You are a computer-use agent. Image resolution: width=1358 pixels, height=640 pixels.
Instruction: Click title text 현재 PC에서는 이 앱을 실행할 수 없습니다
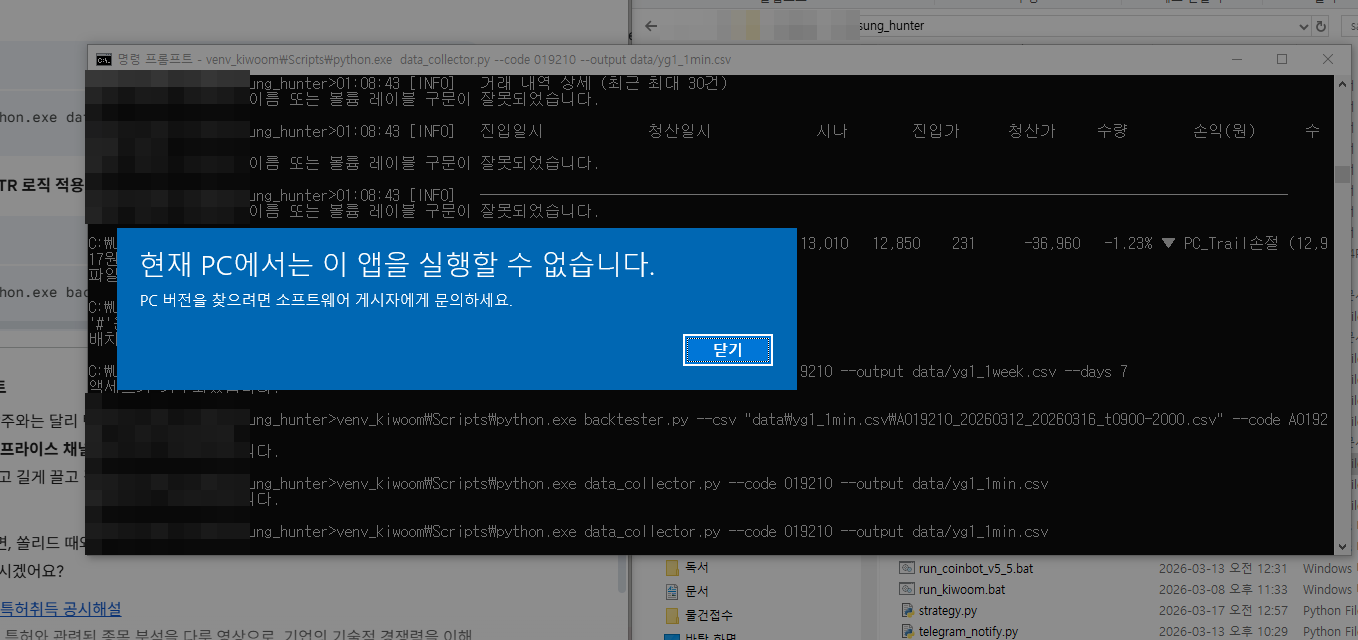pos(397,265)
